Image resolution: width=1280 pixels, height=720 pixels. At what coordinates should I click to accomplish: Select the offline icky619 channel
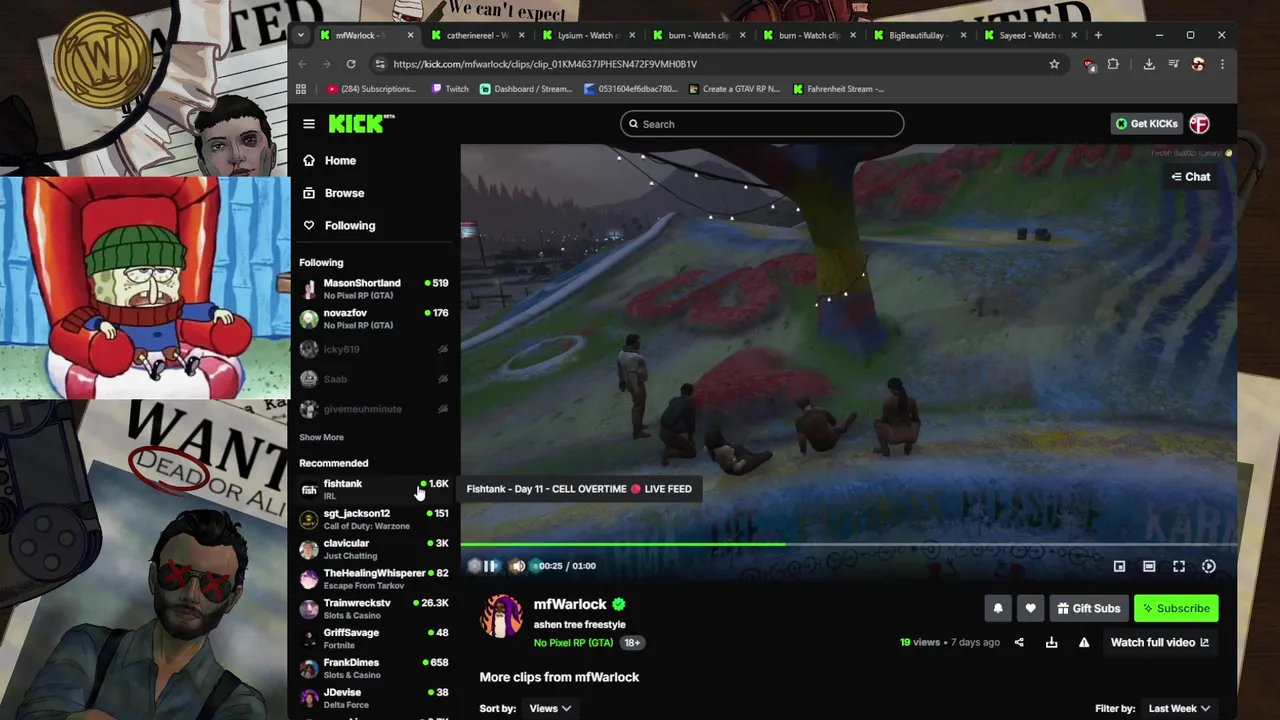375,349
